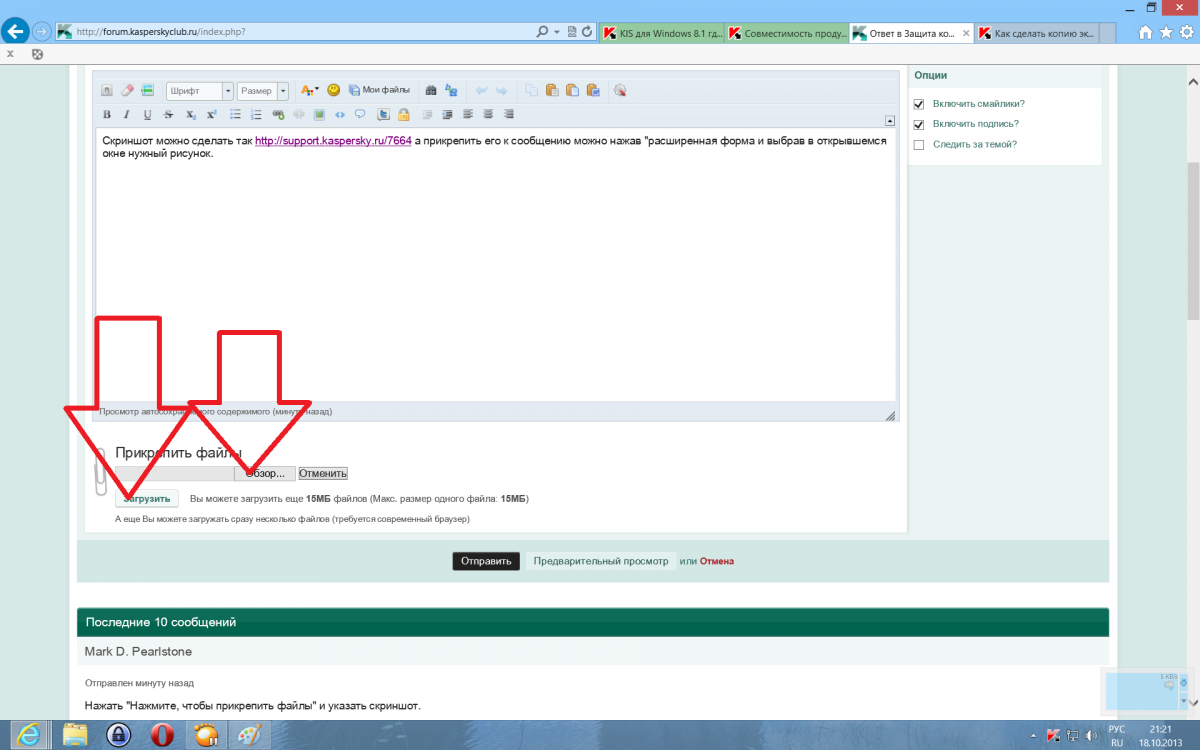Disable the 'Включить смайлики?' checkbox
Image resolution: width=1200 pixels, height=750 pixels.
pyautogui.click(x=919, y=104)
